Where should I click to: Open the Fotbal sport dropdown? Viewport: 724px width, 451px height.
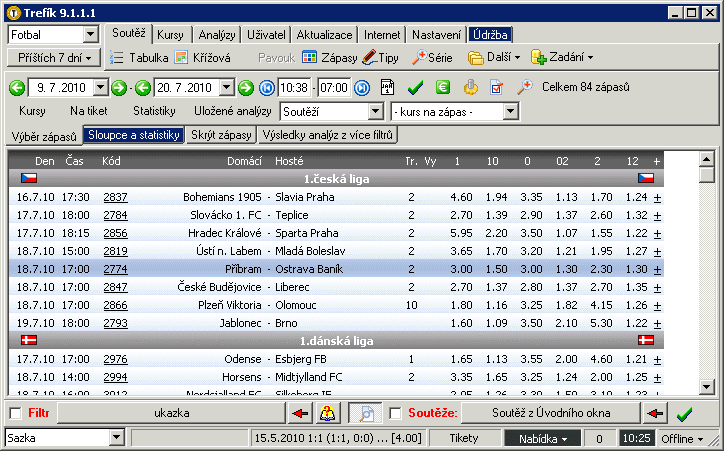(x=91, y=35)
